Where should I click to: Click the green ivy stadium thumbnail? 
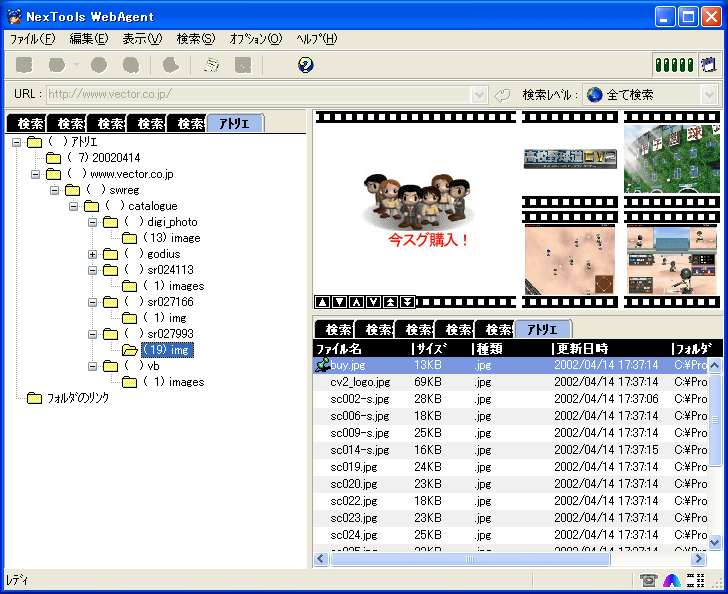pos(672,158)
